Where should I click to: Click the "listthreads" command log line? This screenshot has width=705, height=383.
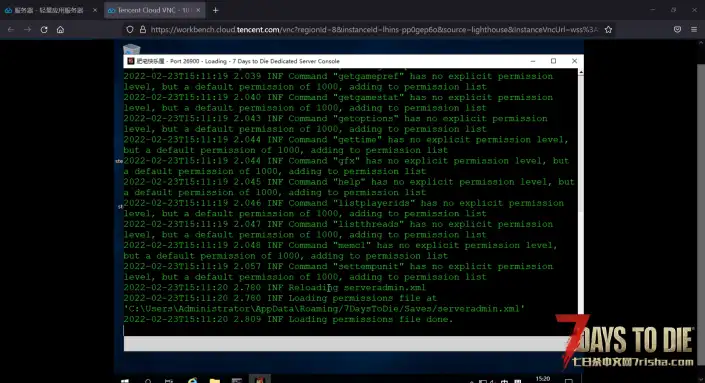tap(339, 229)
